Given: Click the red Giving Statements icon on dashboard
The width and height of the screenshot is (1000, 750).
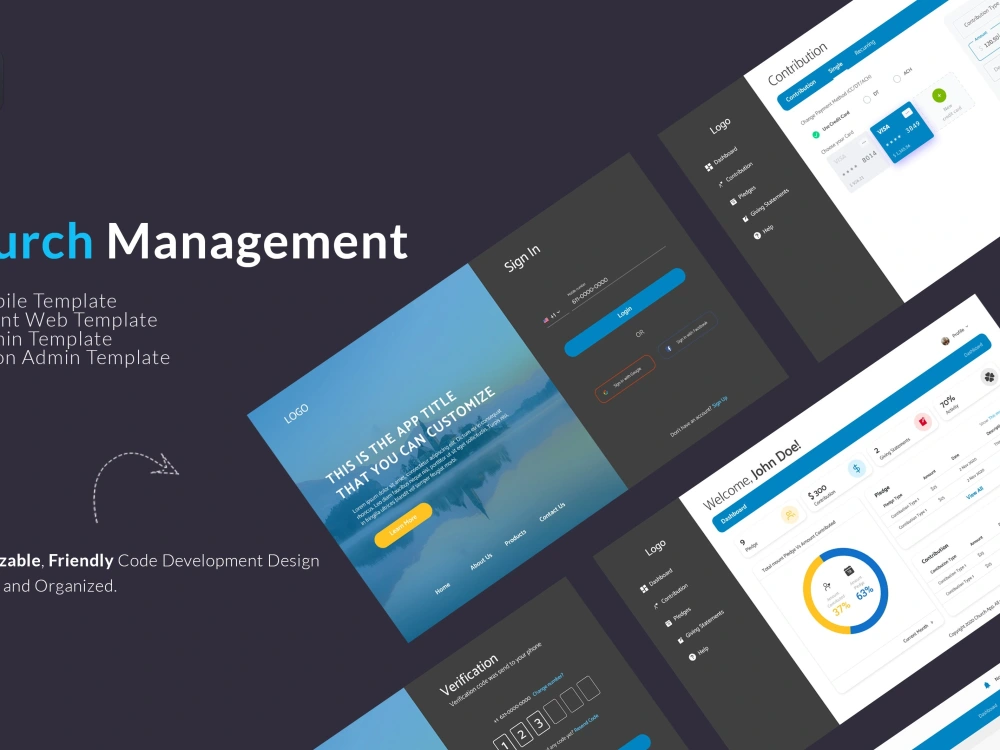Looking at the screenshot, I should pyautogui.click(x=922, y=422).
